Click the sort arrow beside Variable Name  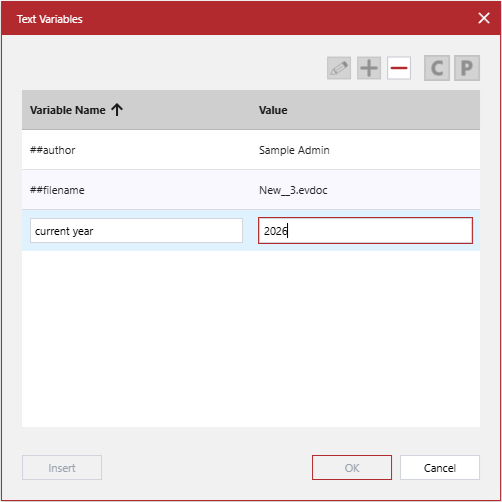tap(117, 110)
